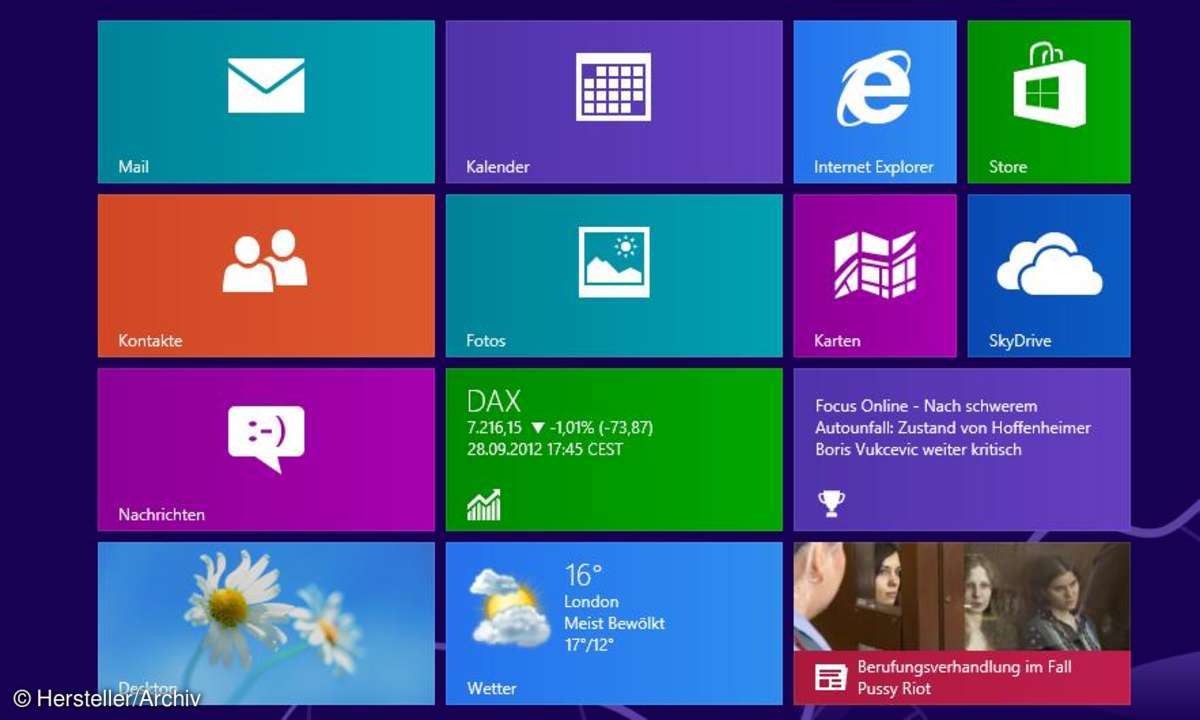Click the date 28.09.2012 17:45 CEST
This screenshot has width=1200, height=720.
(x=545, y=450)
